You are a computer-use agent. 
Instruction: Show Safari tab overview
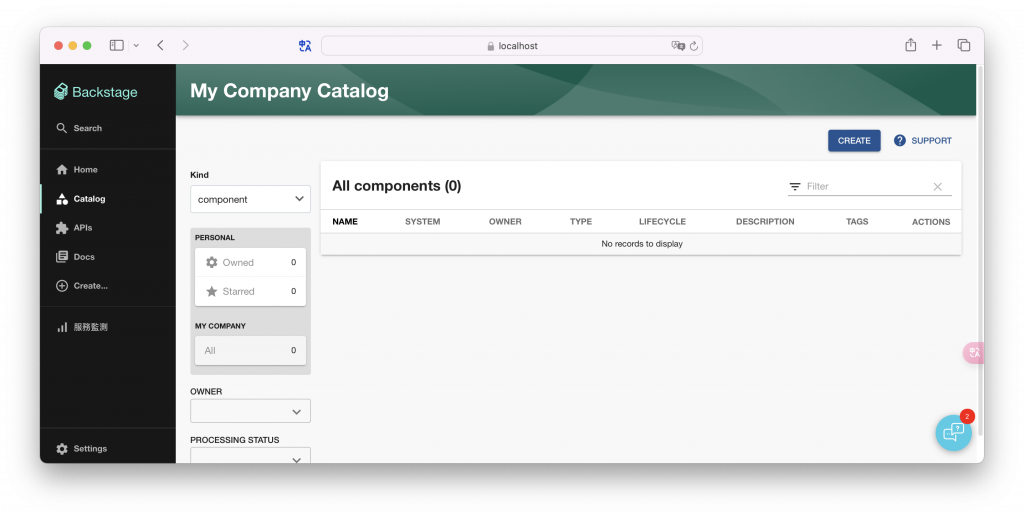point(963,45)
